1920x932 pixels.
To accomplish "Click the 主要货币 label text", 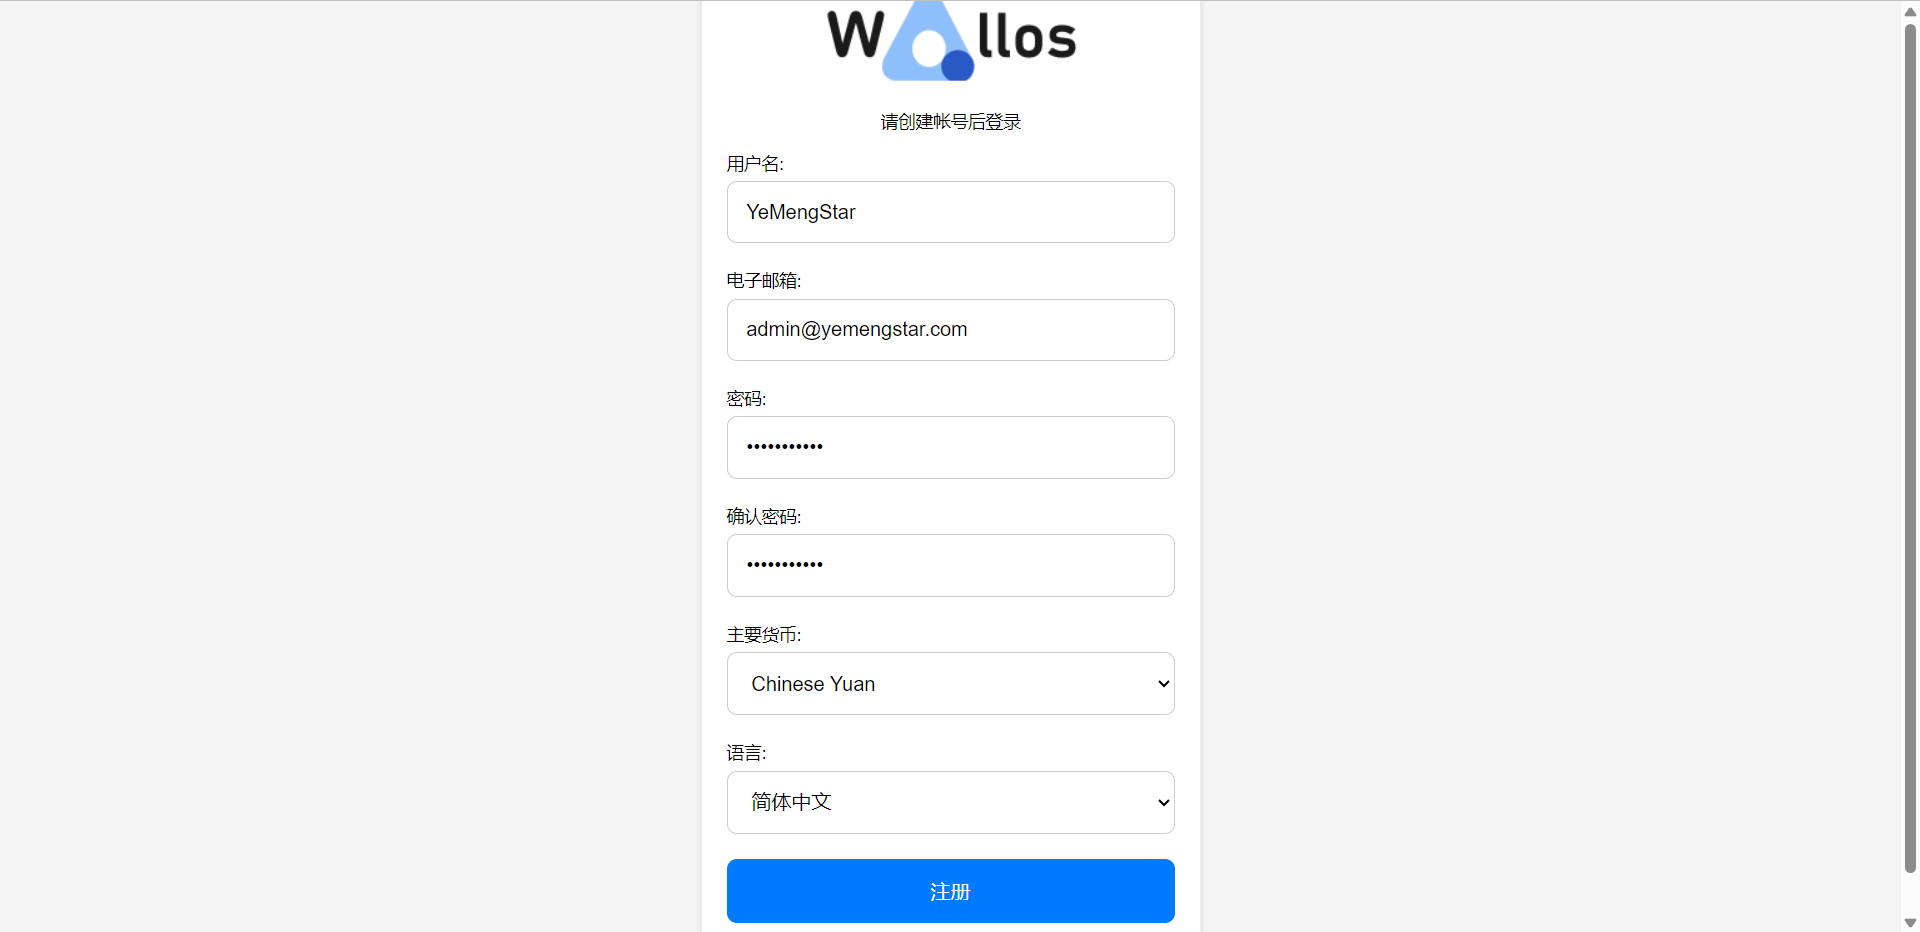I will 764,635.
